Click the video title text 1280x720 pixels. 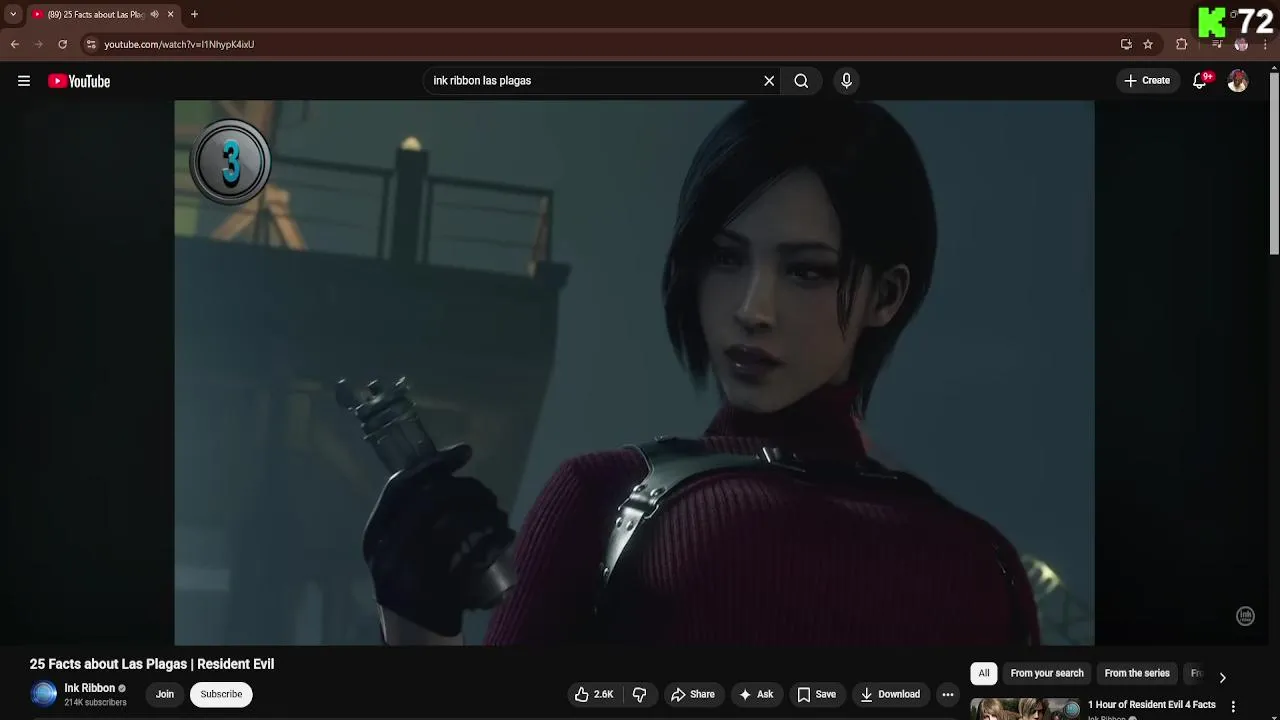tap(152, 664)
